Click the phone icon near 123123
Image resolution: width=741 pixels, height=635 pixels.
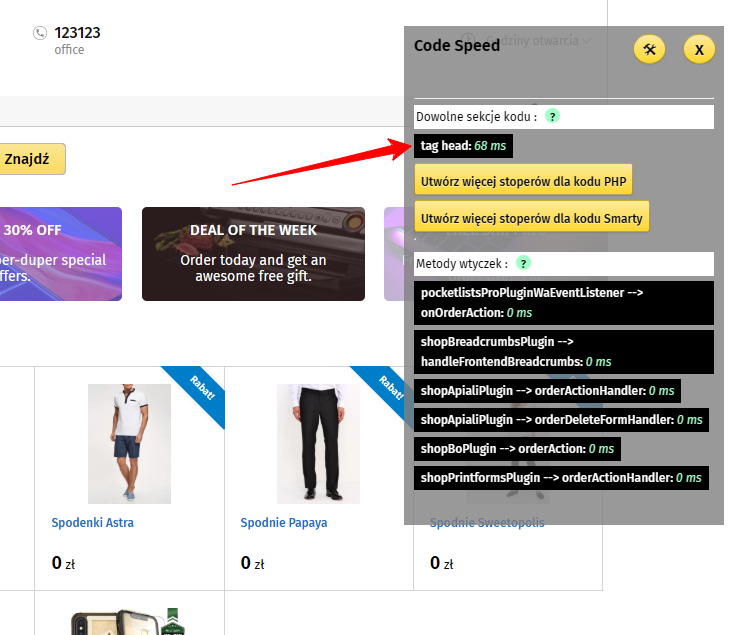pos(40,33)
